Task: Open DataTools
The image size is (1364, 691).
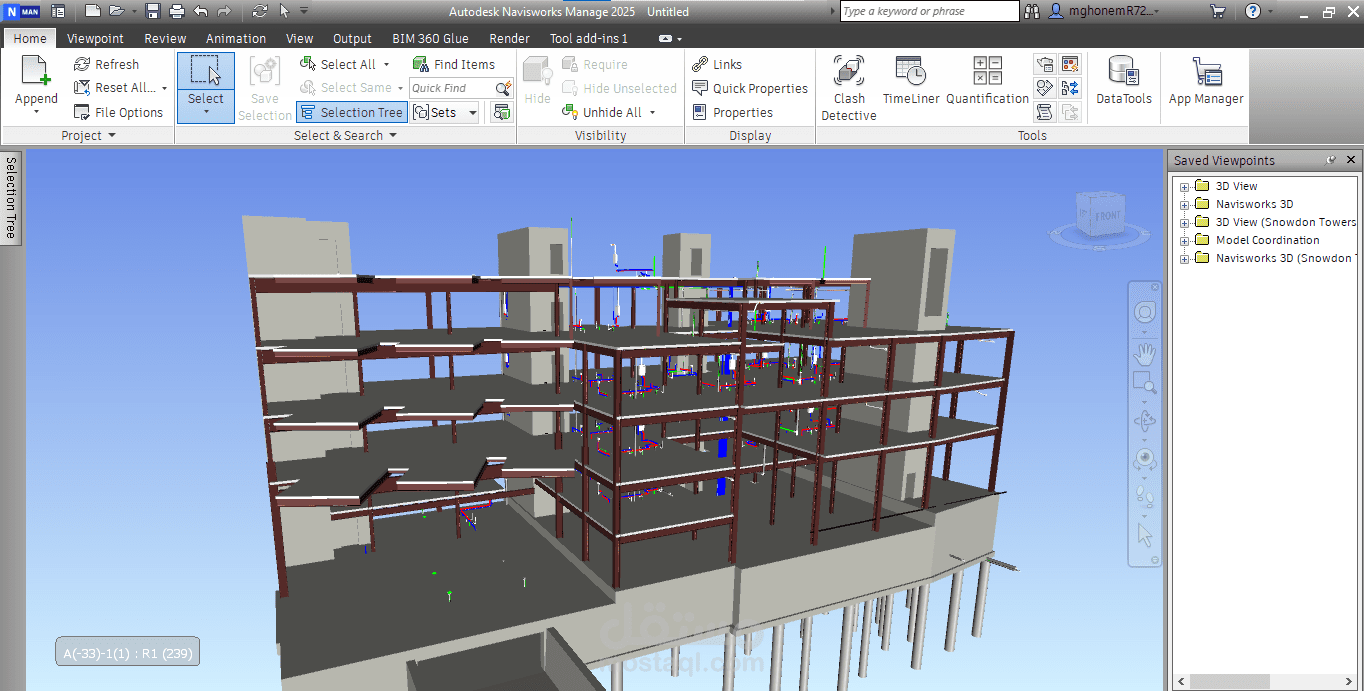Action: click(1124, 81)
